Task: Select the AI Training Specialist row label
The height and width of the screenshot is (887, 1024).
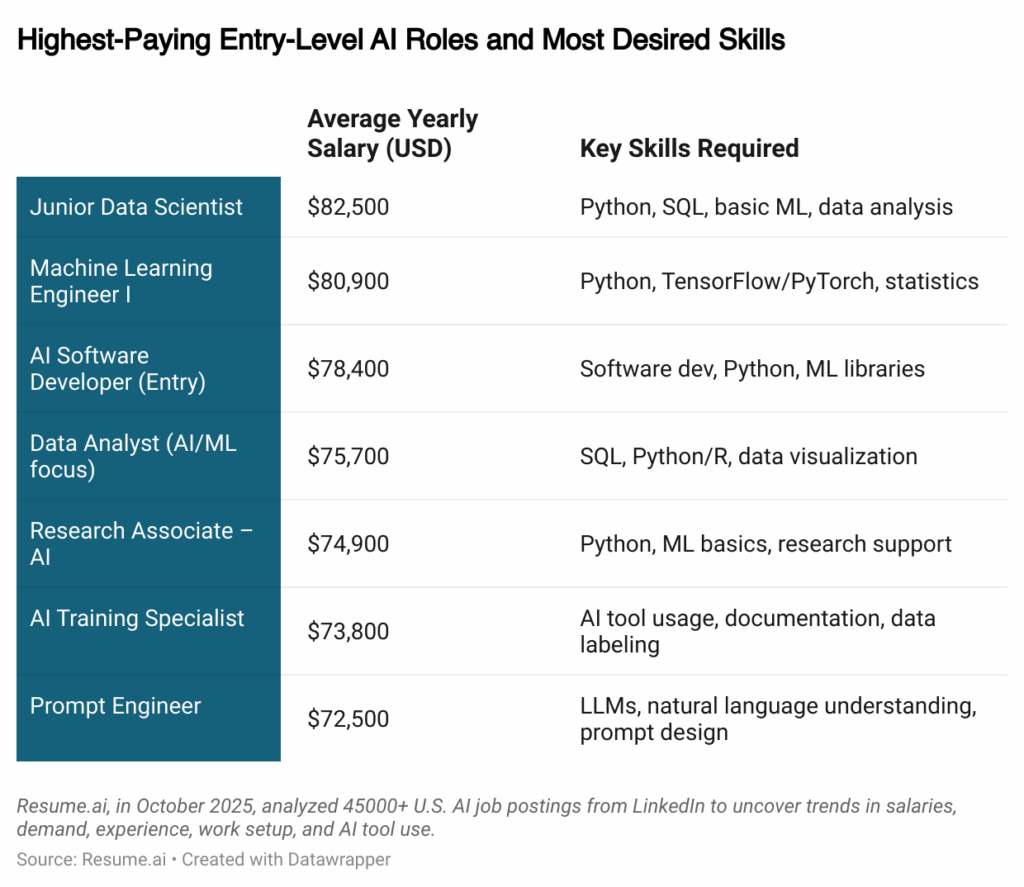Action: click(137, 618)
